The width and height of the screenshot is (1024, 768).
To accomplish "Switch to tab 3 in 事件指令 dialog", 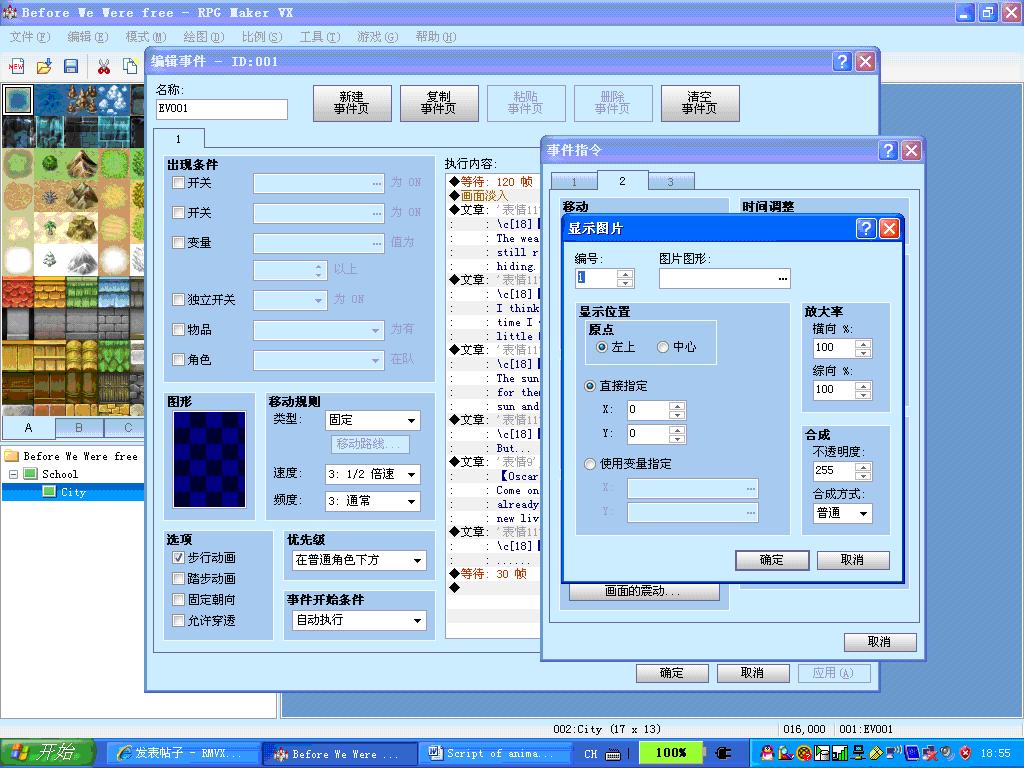I will [x=671, y=182].
